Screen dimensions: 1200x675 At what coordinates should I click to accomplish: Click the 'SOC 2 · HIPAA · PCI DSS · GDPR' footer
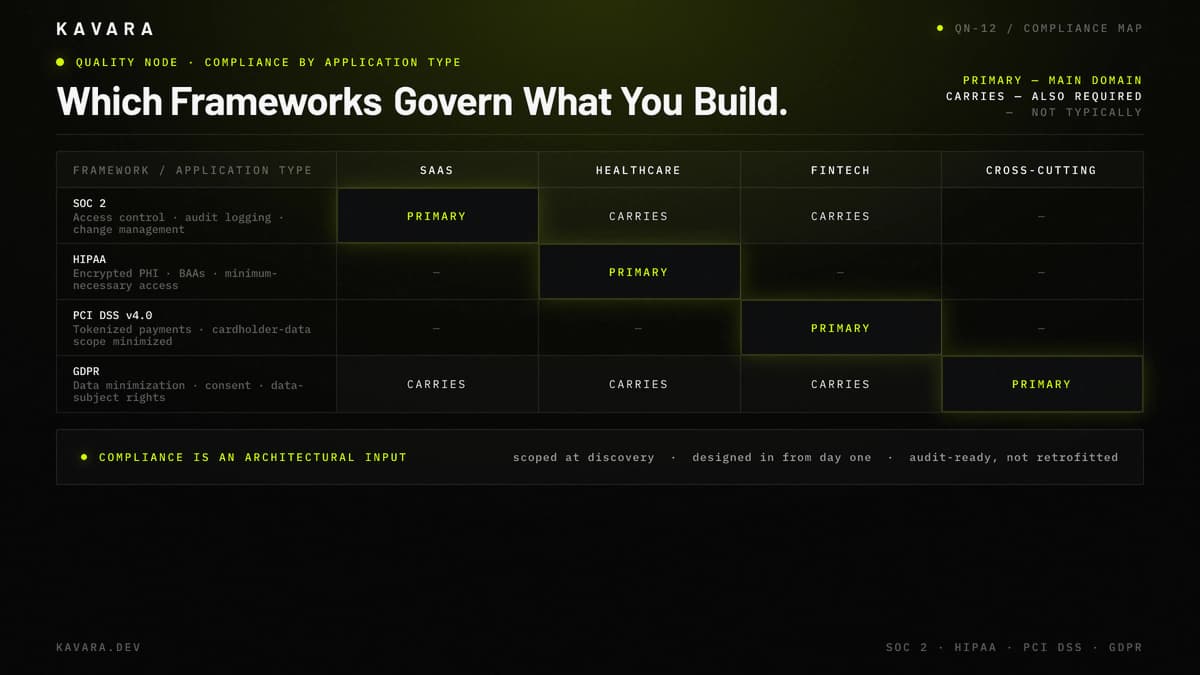tap(1014, 648)
